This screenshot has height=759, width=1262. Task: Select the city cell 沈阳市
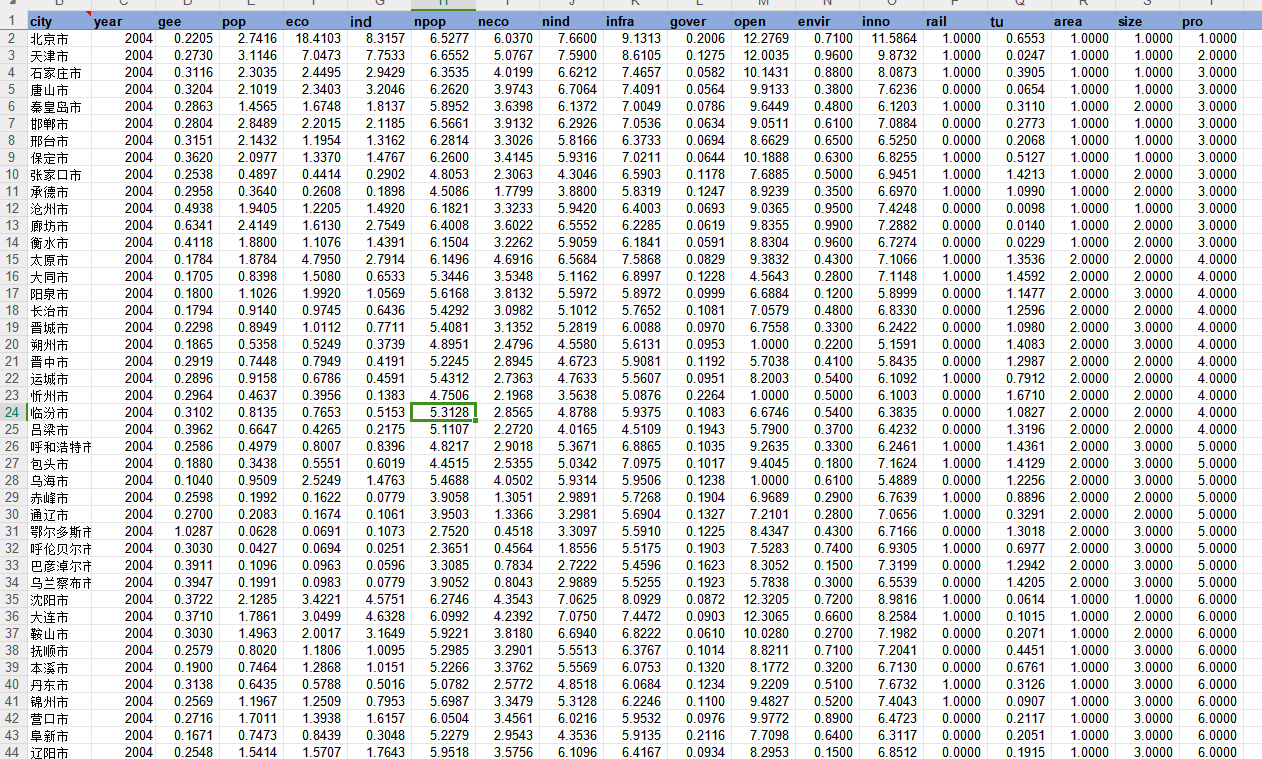click(x=58, y=599)
